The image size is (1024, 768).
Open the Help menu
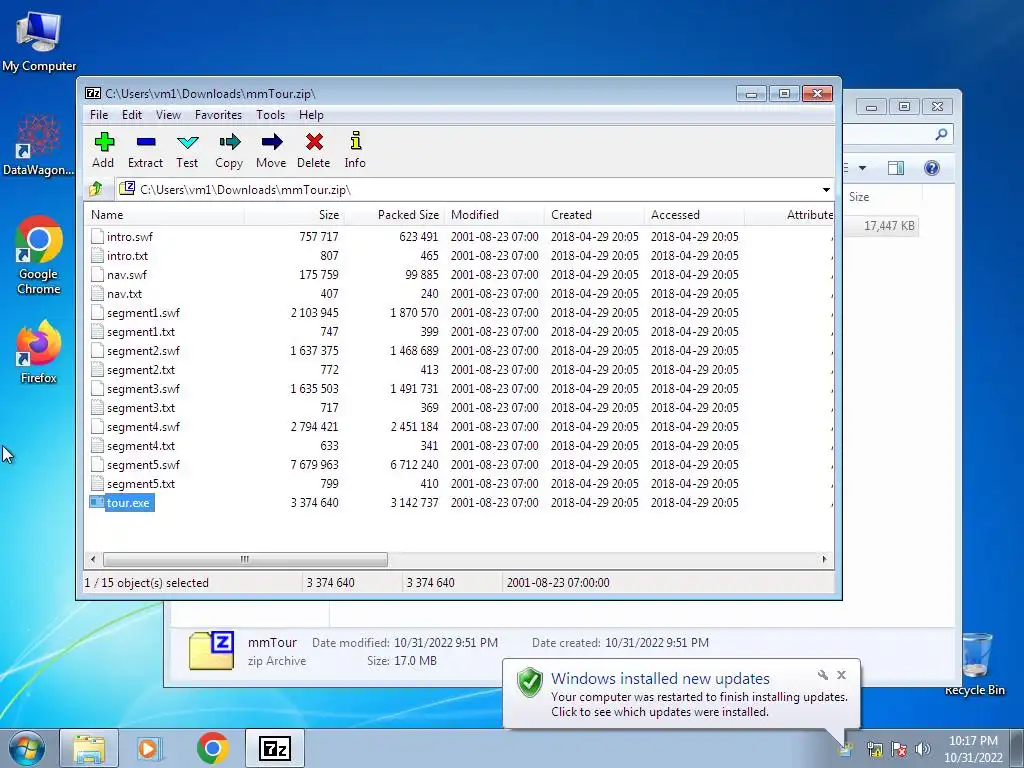click(x=312, y=114)
